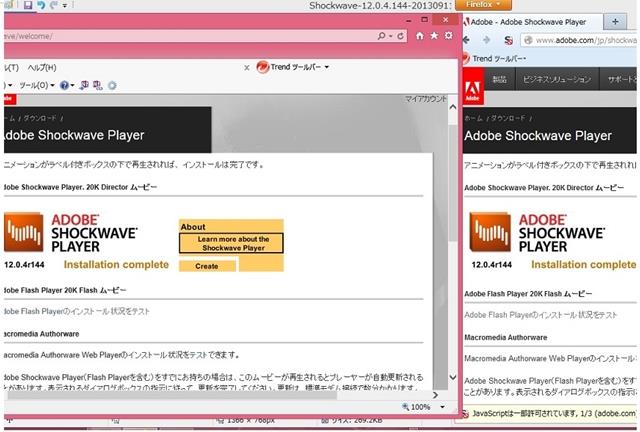Click the first purple add-on icon in command bar
640x432 pixels.
pos(84,85)
